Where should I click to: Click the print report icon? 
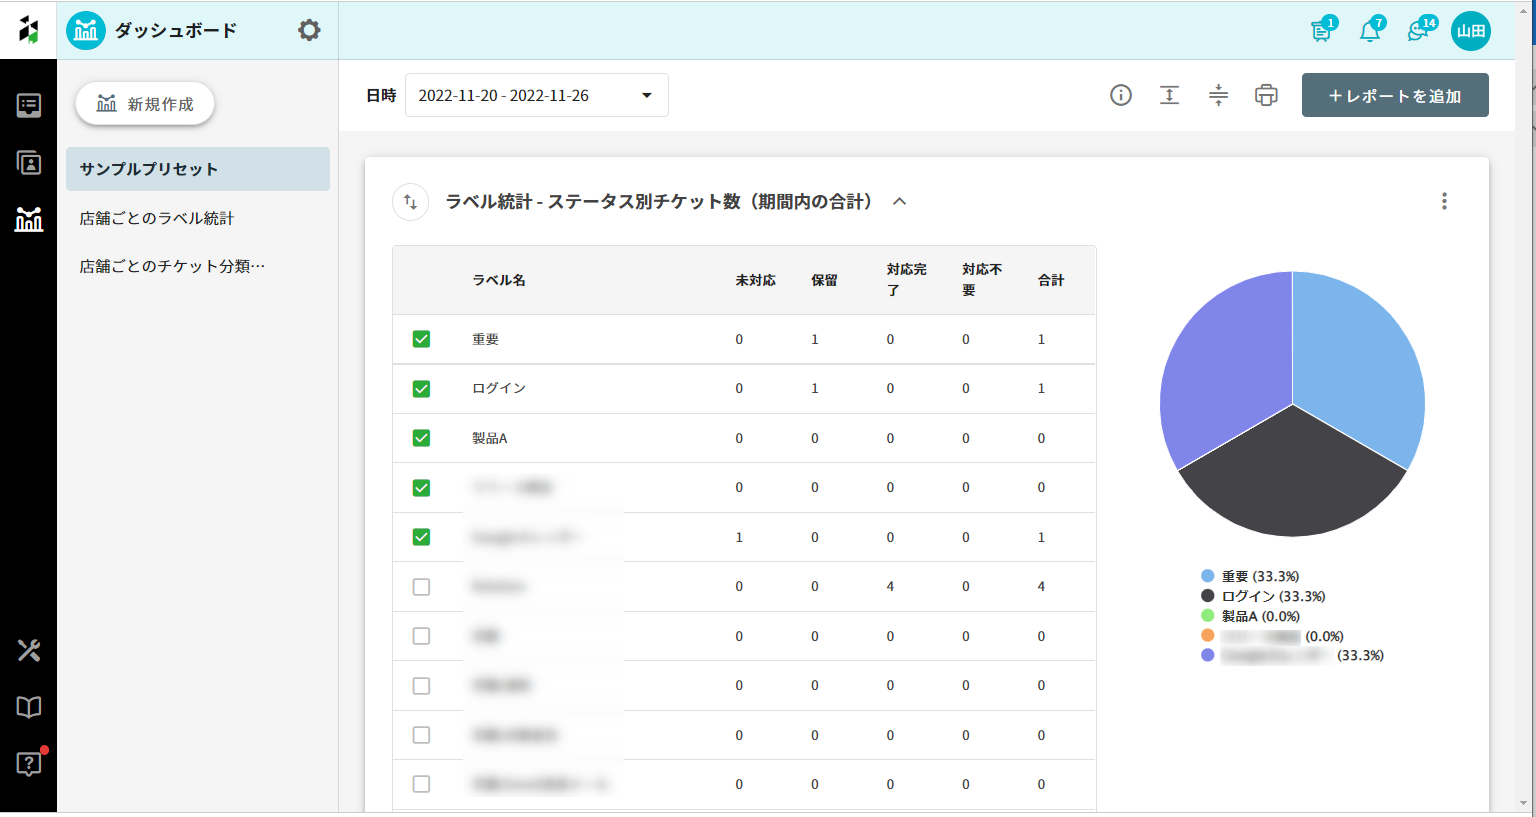point(1266,95)
